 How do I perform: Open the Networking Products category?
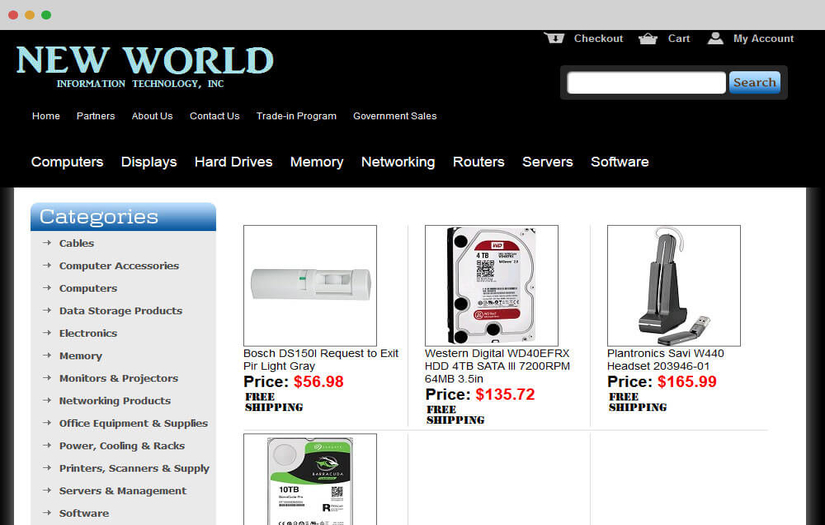115,401
